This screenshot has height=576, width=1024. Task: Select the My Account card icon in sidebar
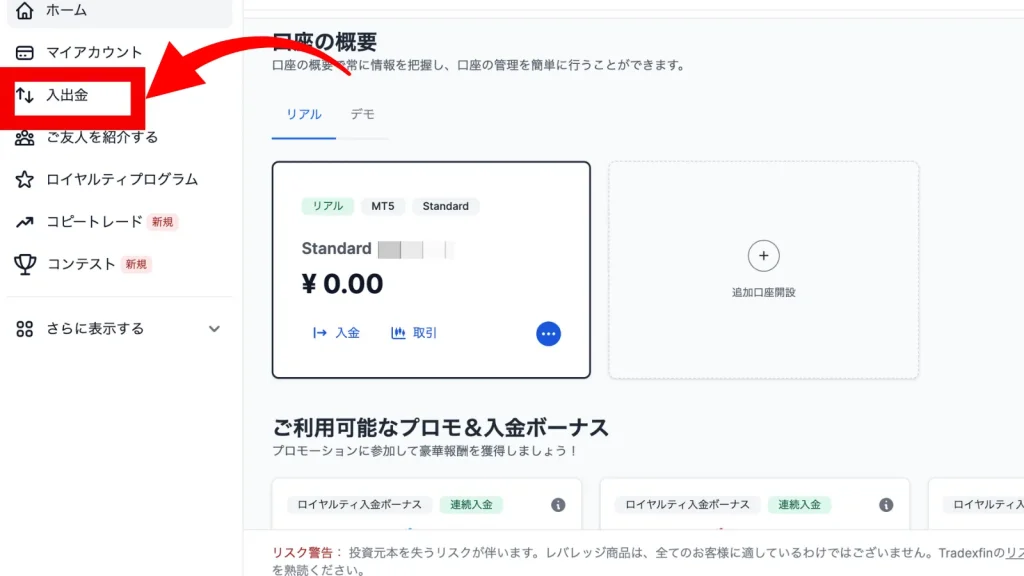click(x=25, y=52)
